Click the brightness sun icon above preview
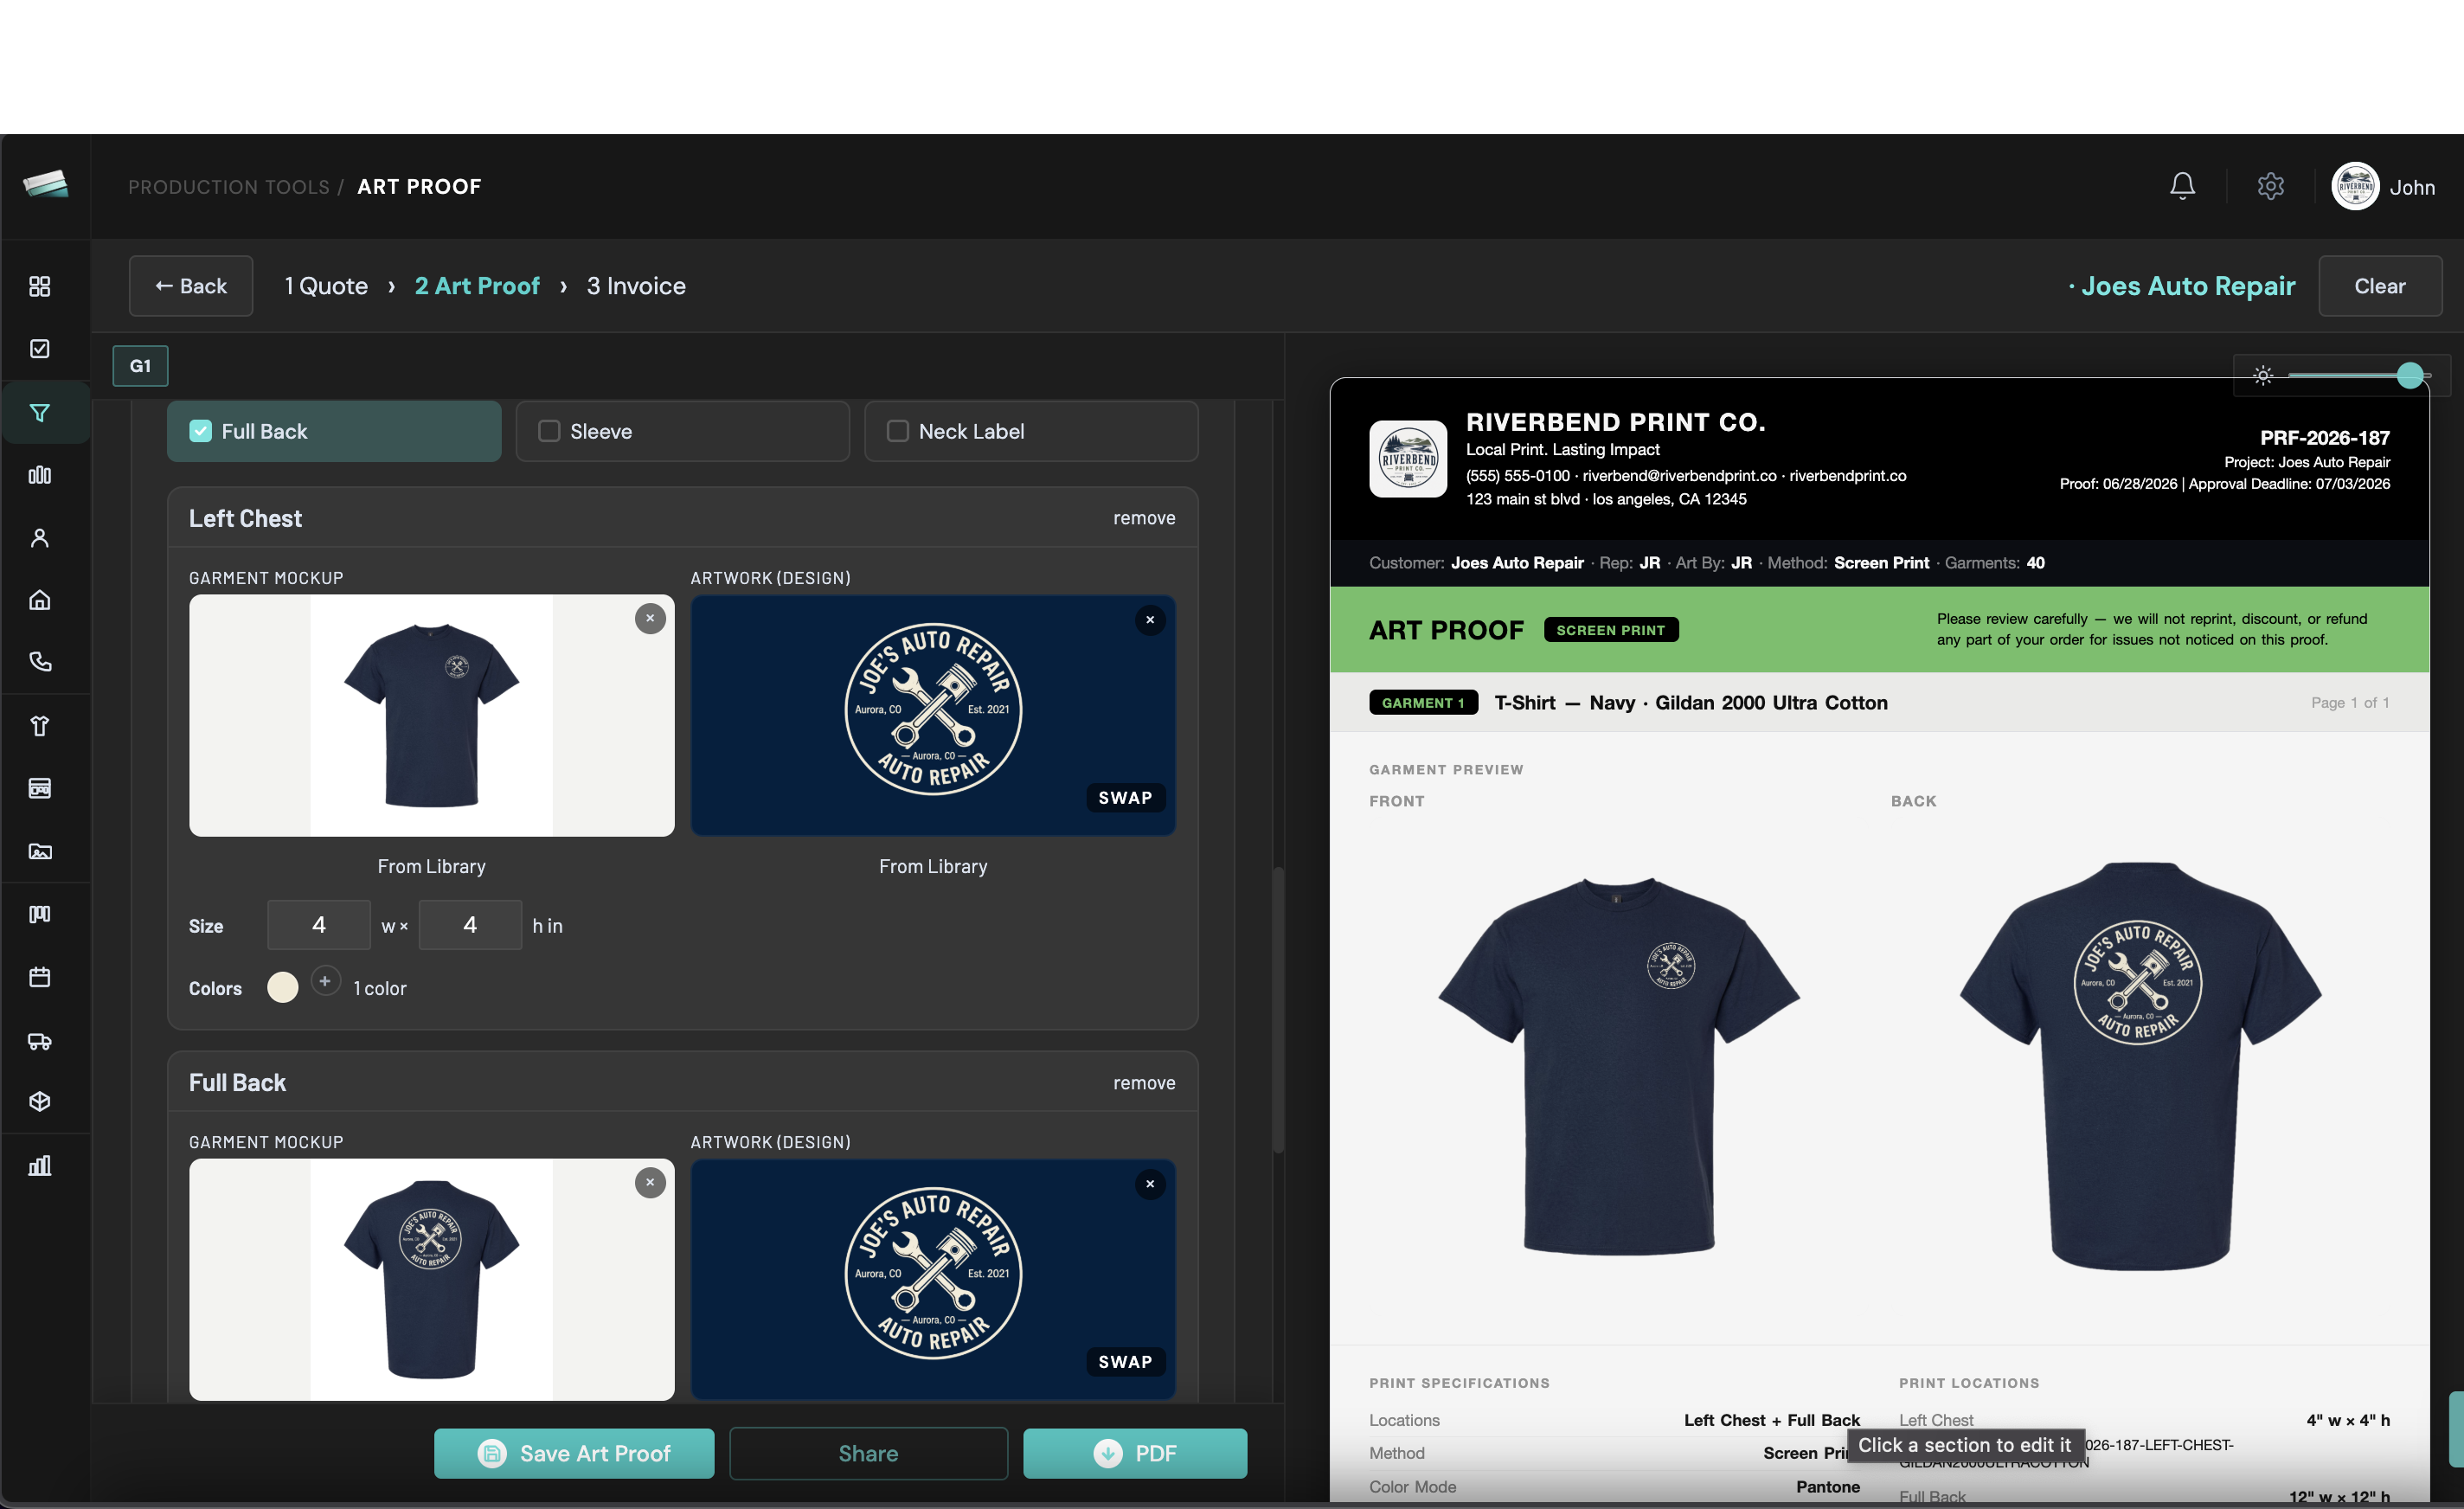 2263,375
